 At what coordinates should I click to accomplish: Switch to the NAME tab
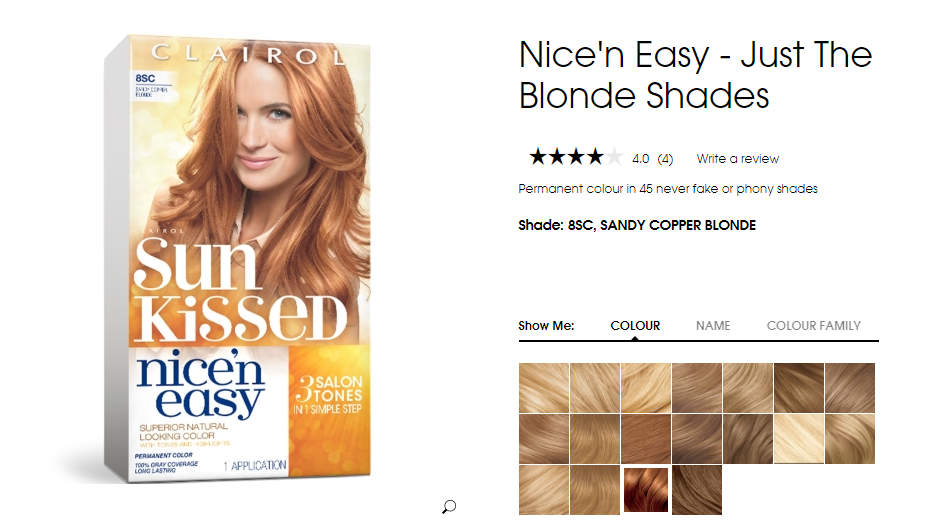click(713, 326)
